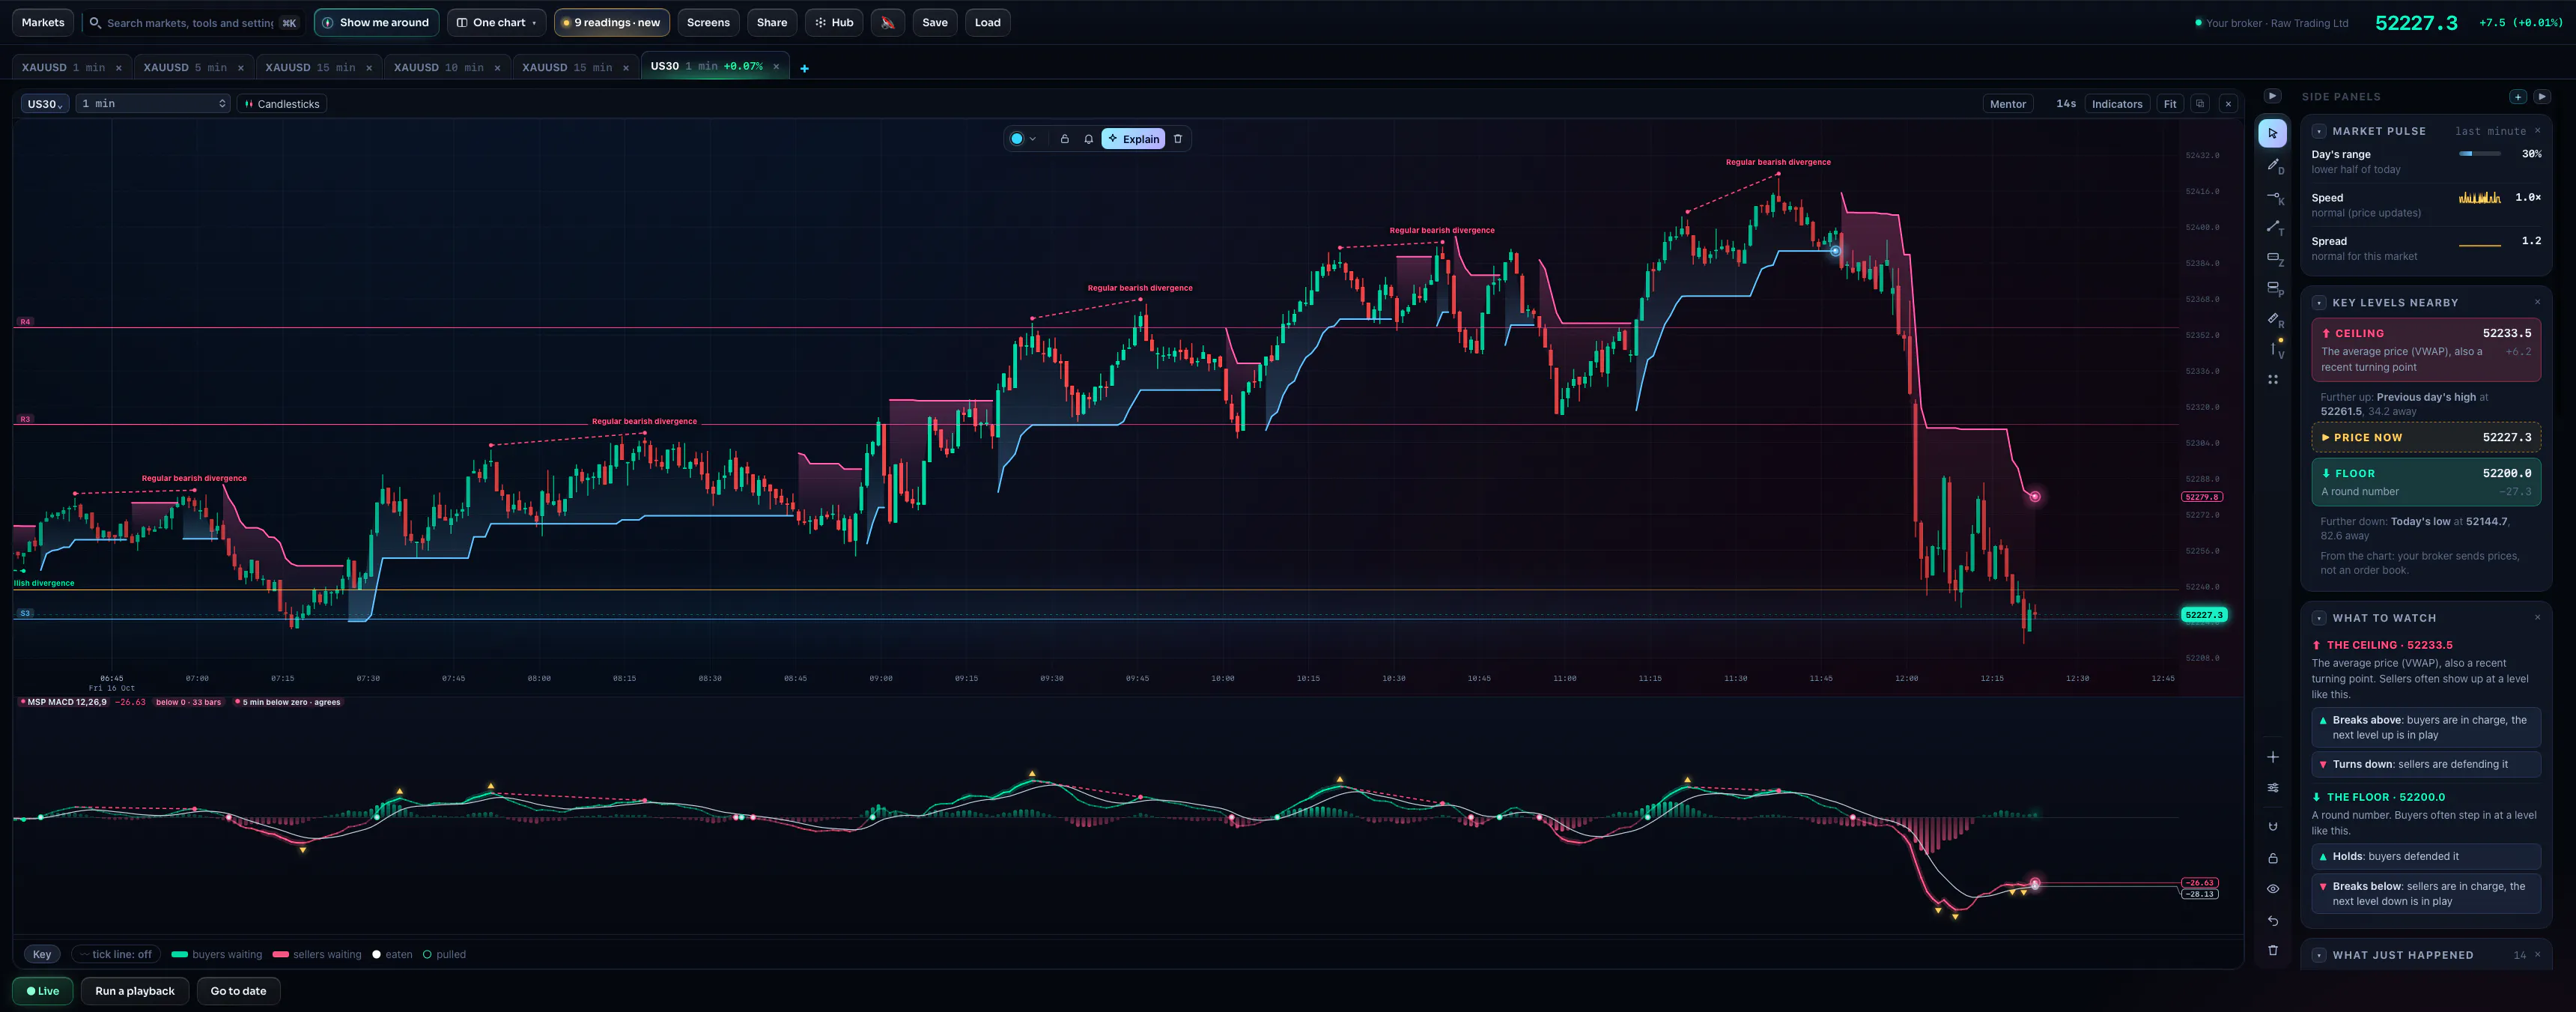Toggle the Live mode button

pyautogui.click(x=43, y=991)
